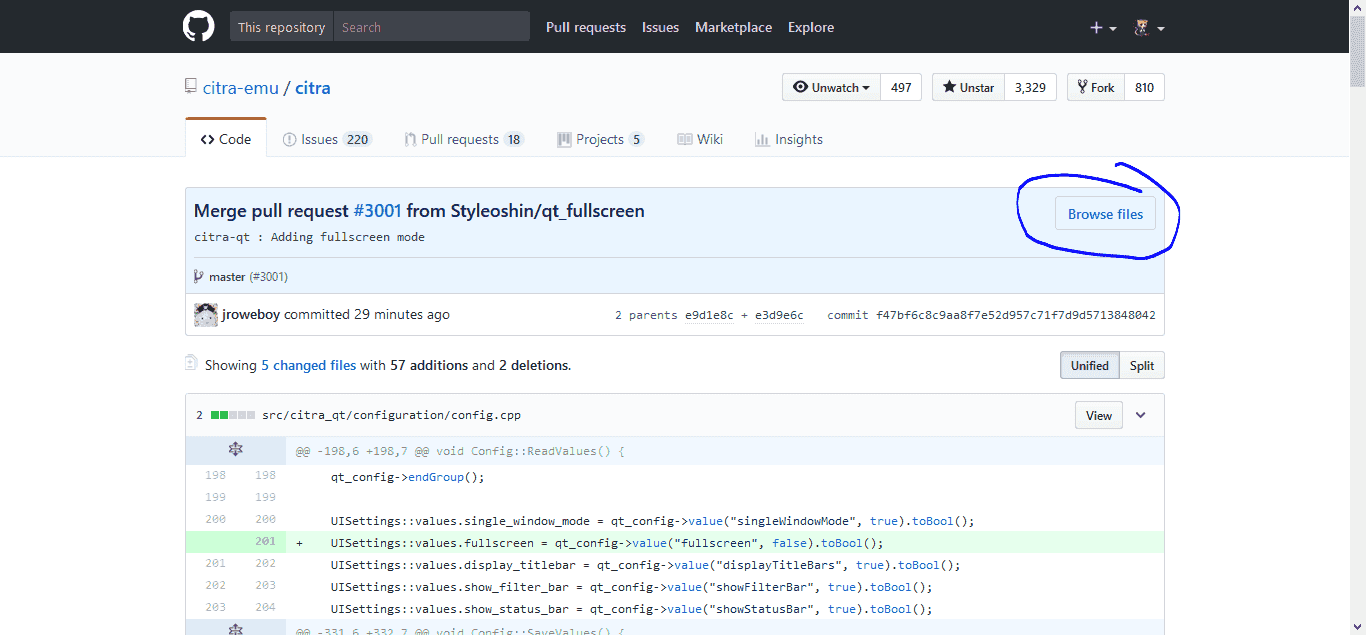Collapse the config.cpp diff with chevron

click(1141, 415)
